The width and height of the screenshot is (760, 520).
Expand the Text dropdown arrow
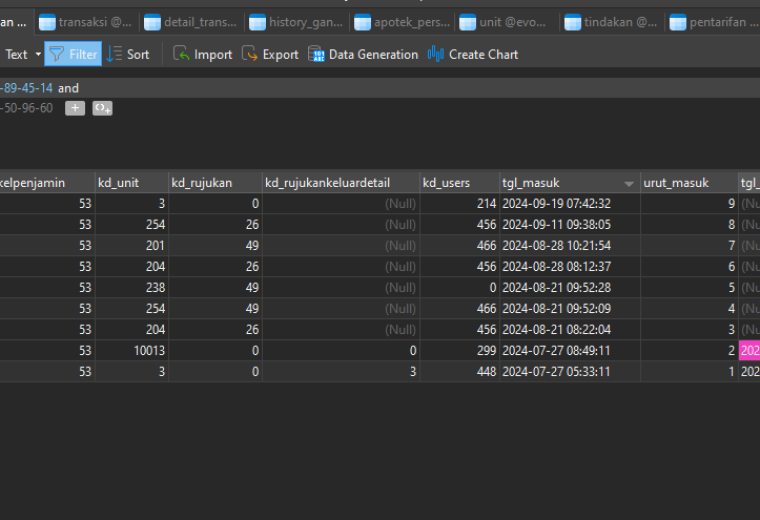tap(38, 54)
